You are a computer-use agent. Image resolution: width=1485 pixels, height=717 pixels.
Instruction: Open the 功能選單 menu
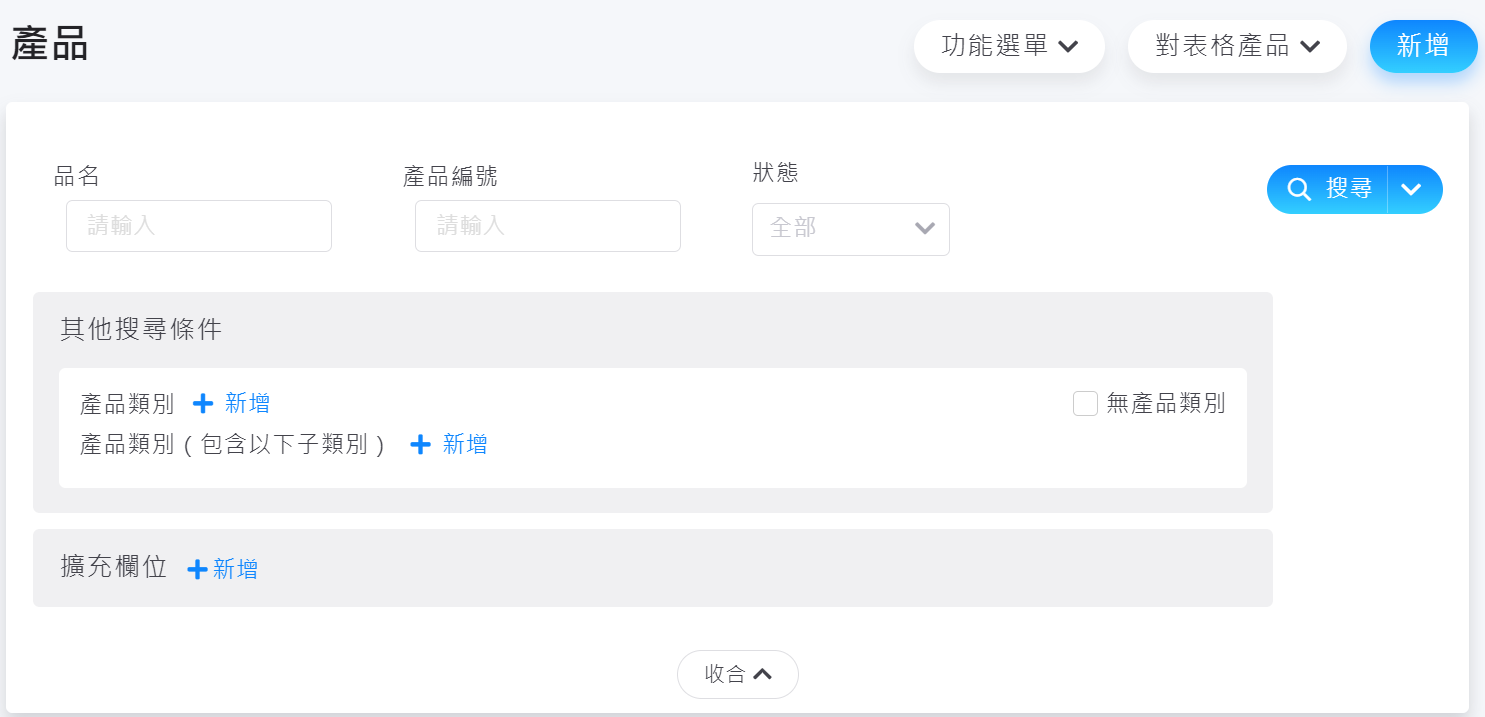1008,47
